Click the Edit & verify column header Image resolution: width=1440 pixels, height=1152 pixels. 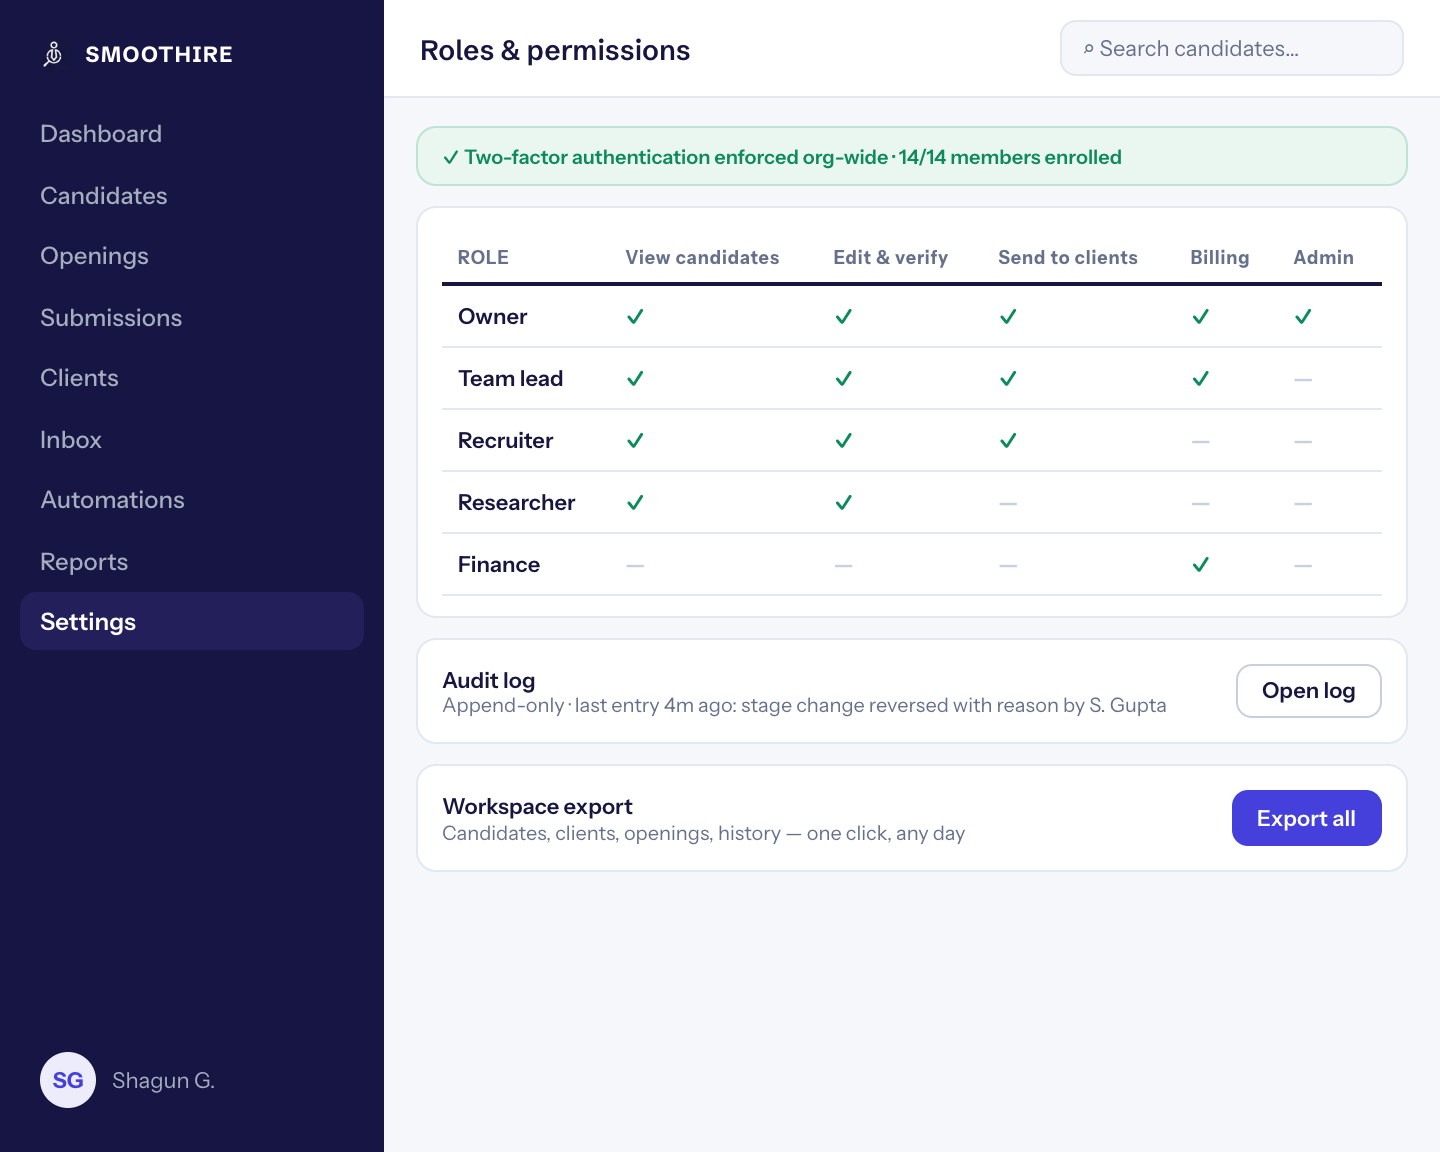(890, 258)
